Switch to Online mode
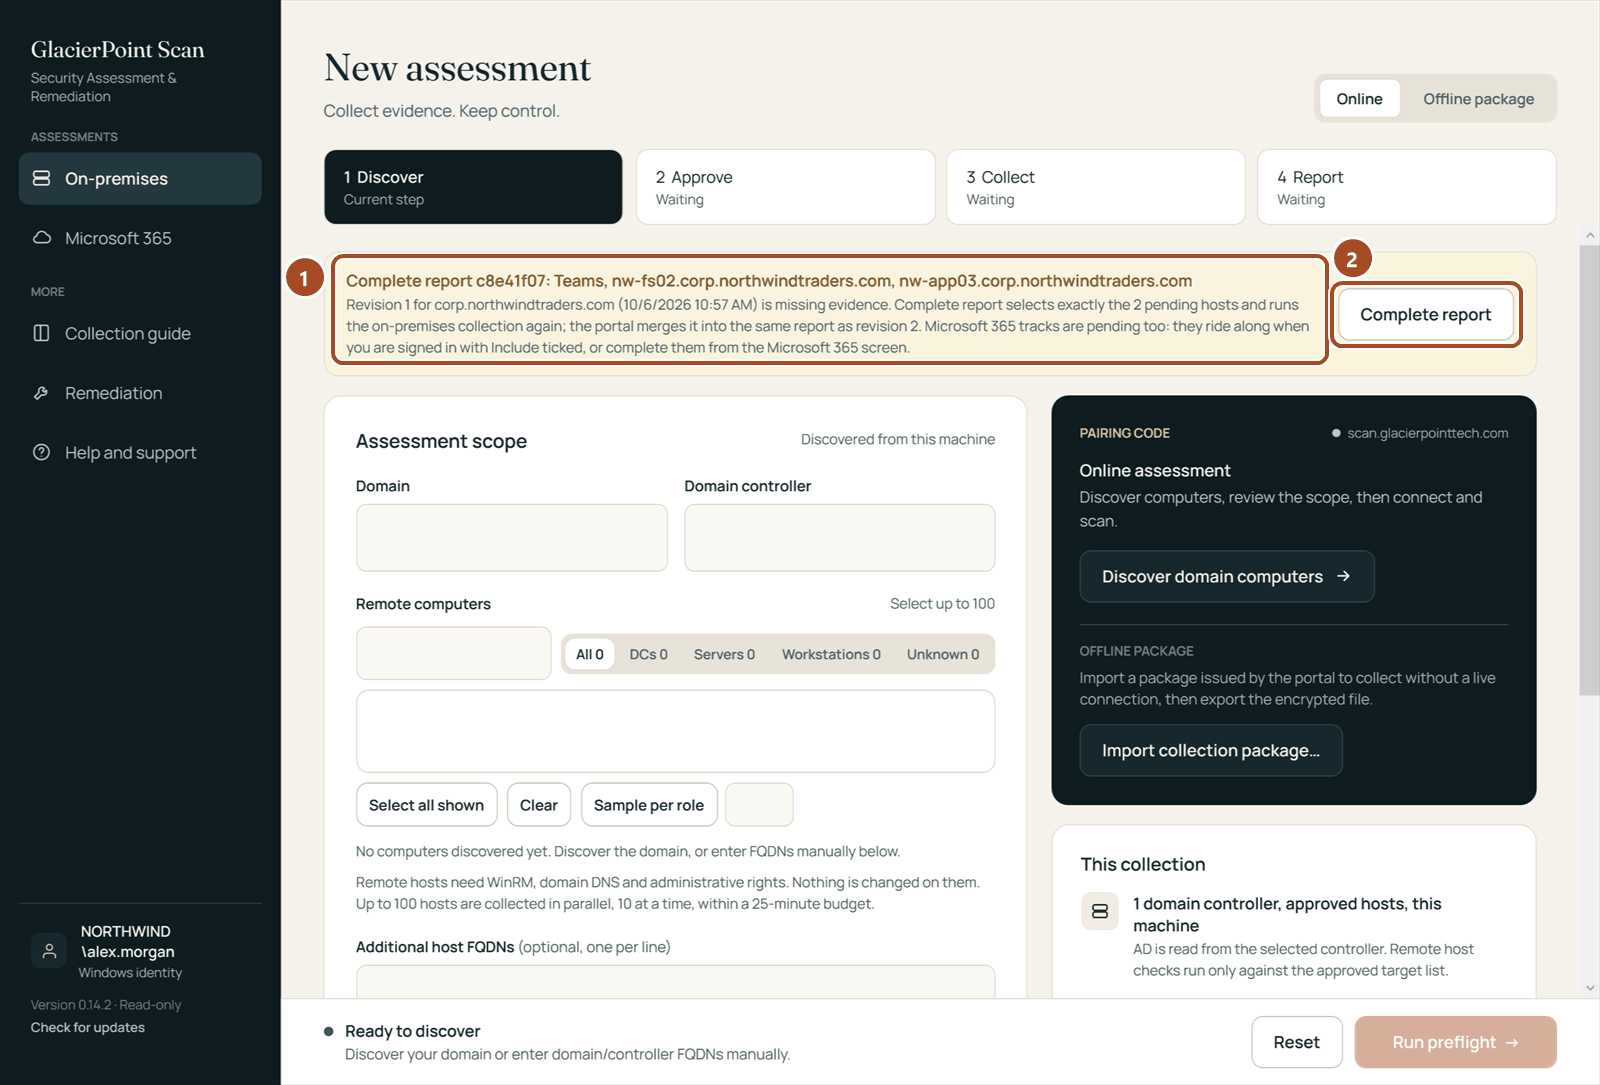 point(1359,98)
